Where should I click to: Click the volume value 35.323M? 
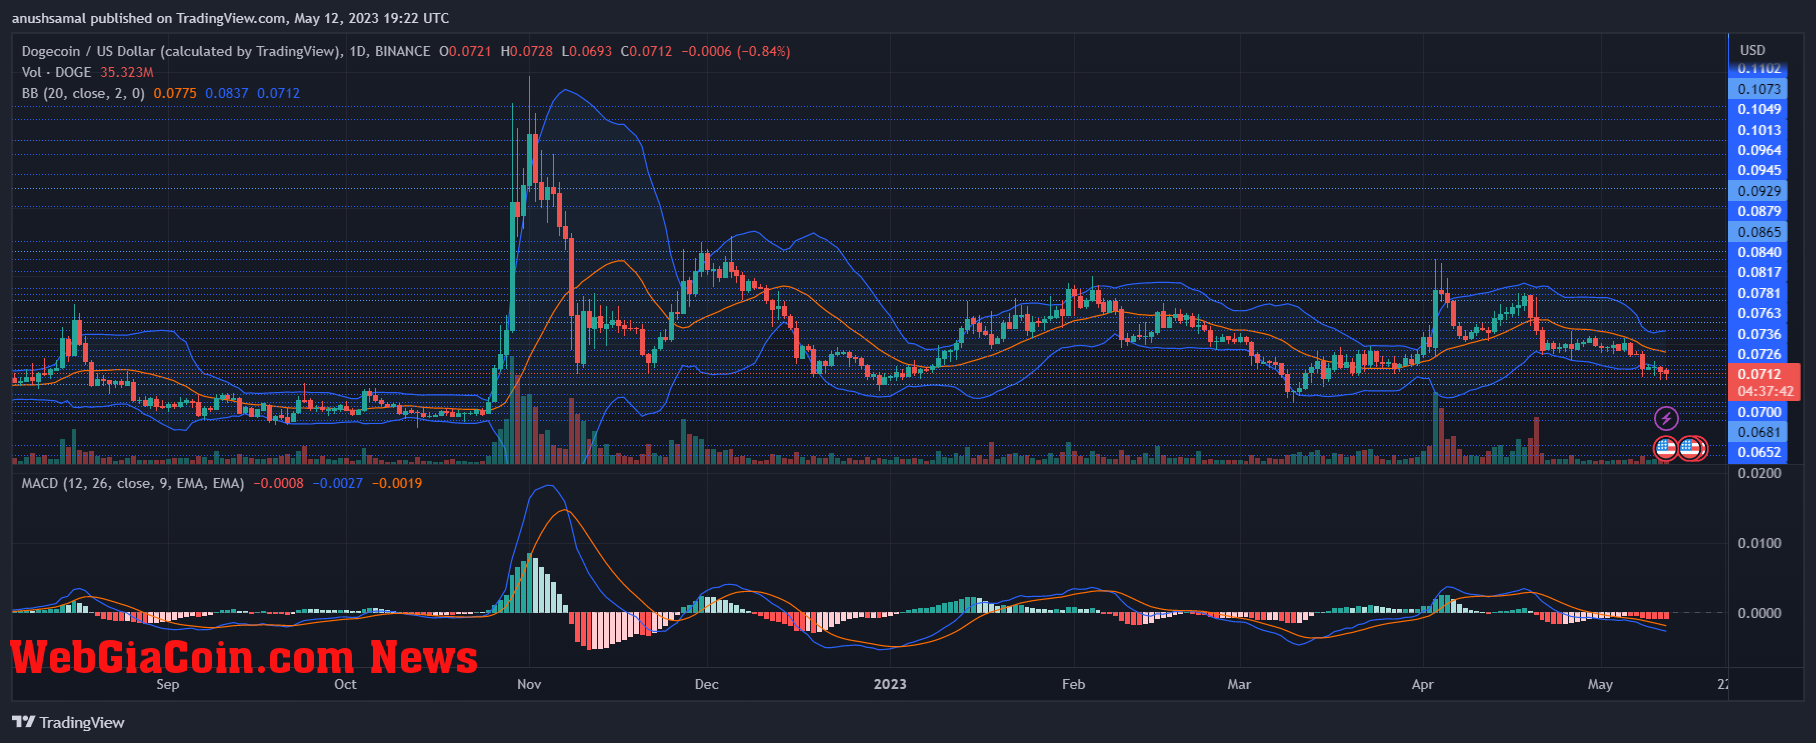tap(127, 72)
